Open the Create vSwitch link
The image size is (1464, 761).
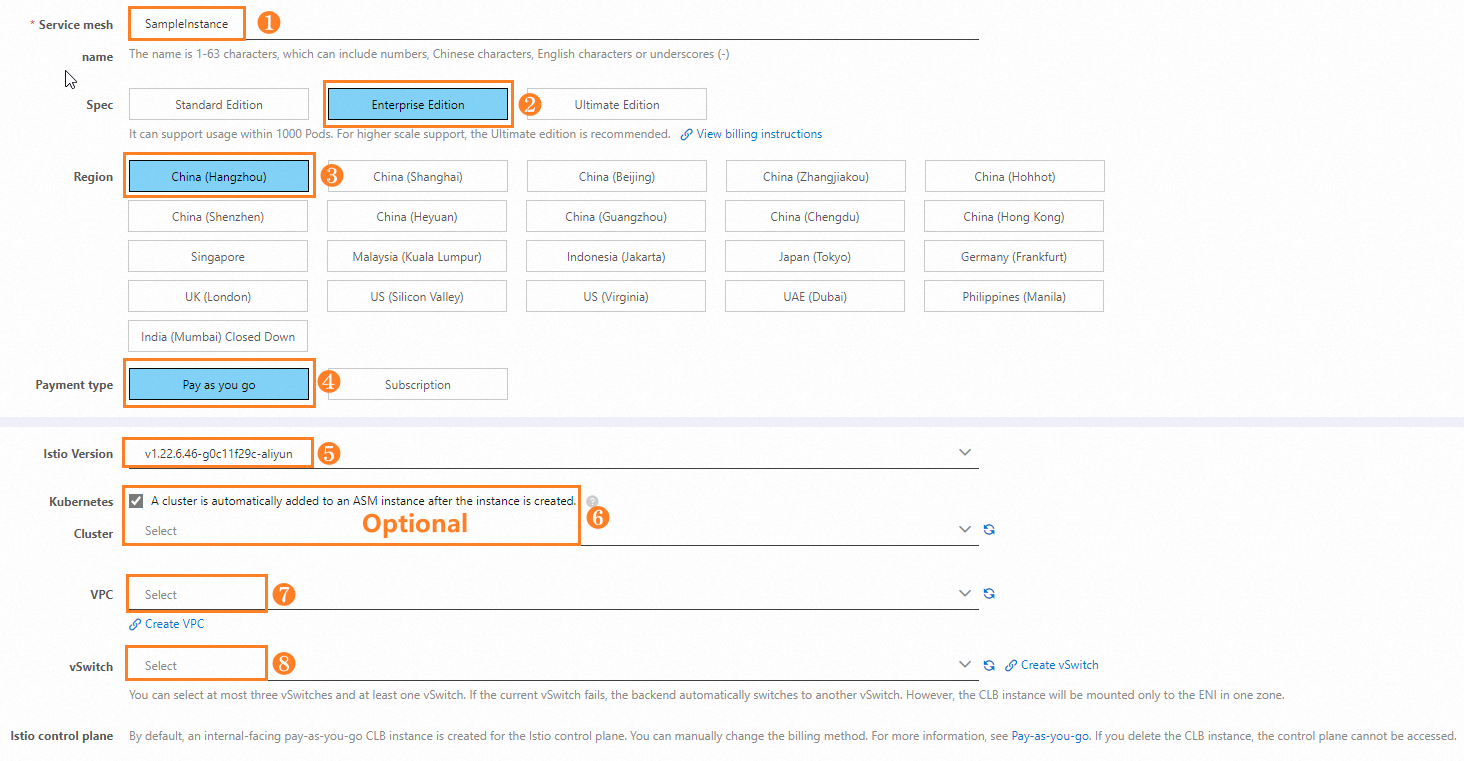pyautogui.click(x=1059, y=665)
